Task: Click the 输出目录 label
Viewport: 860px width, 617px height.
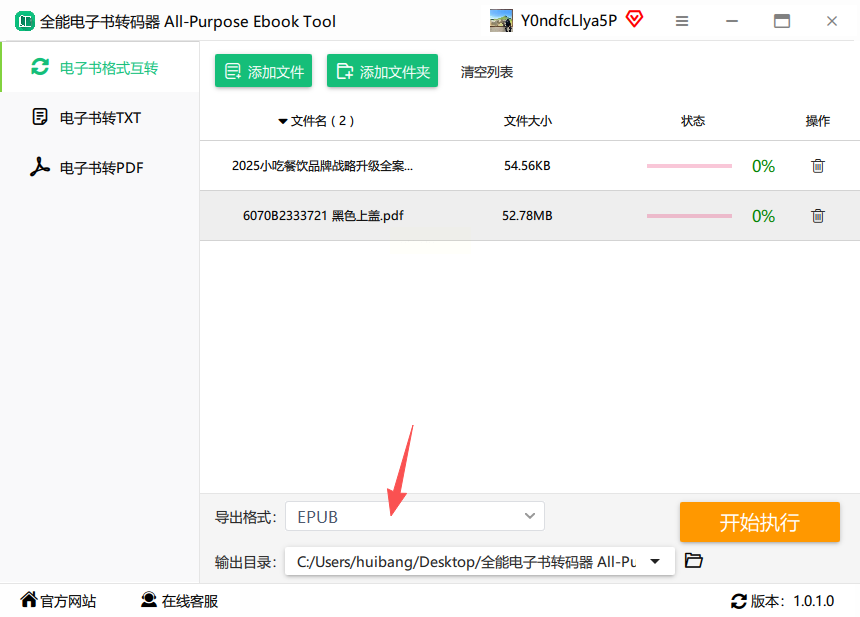Action: coord(245,562)
